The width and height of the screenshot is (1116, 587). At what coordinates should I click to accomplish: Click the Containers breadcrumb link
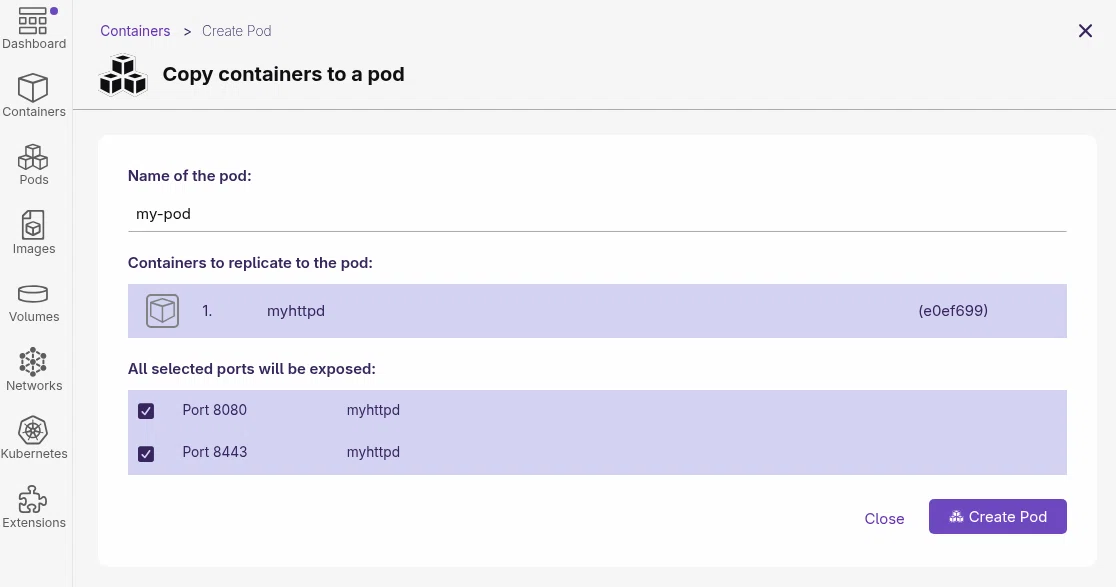135,31
